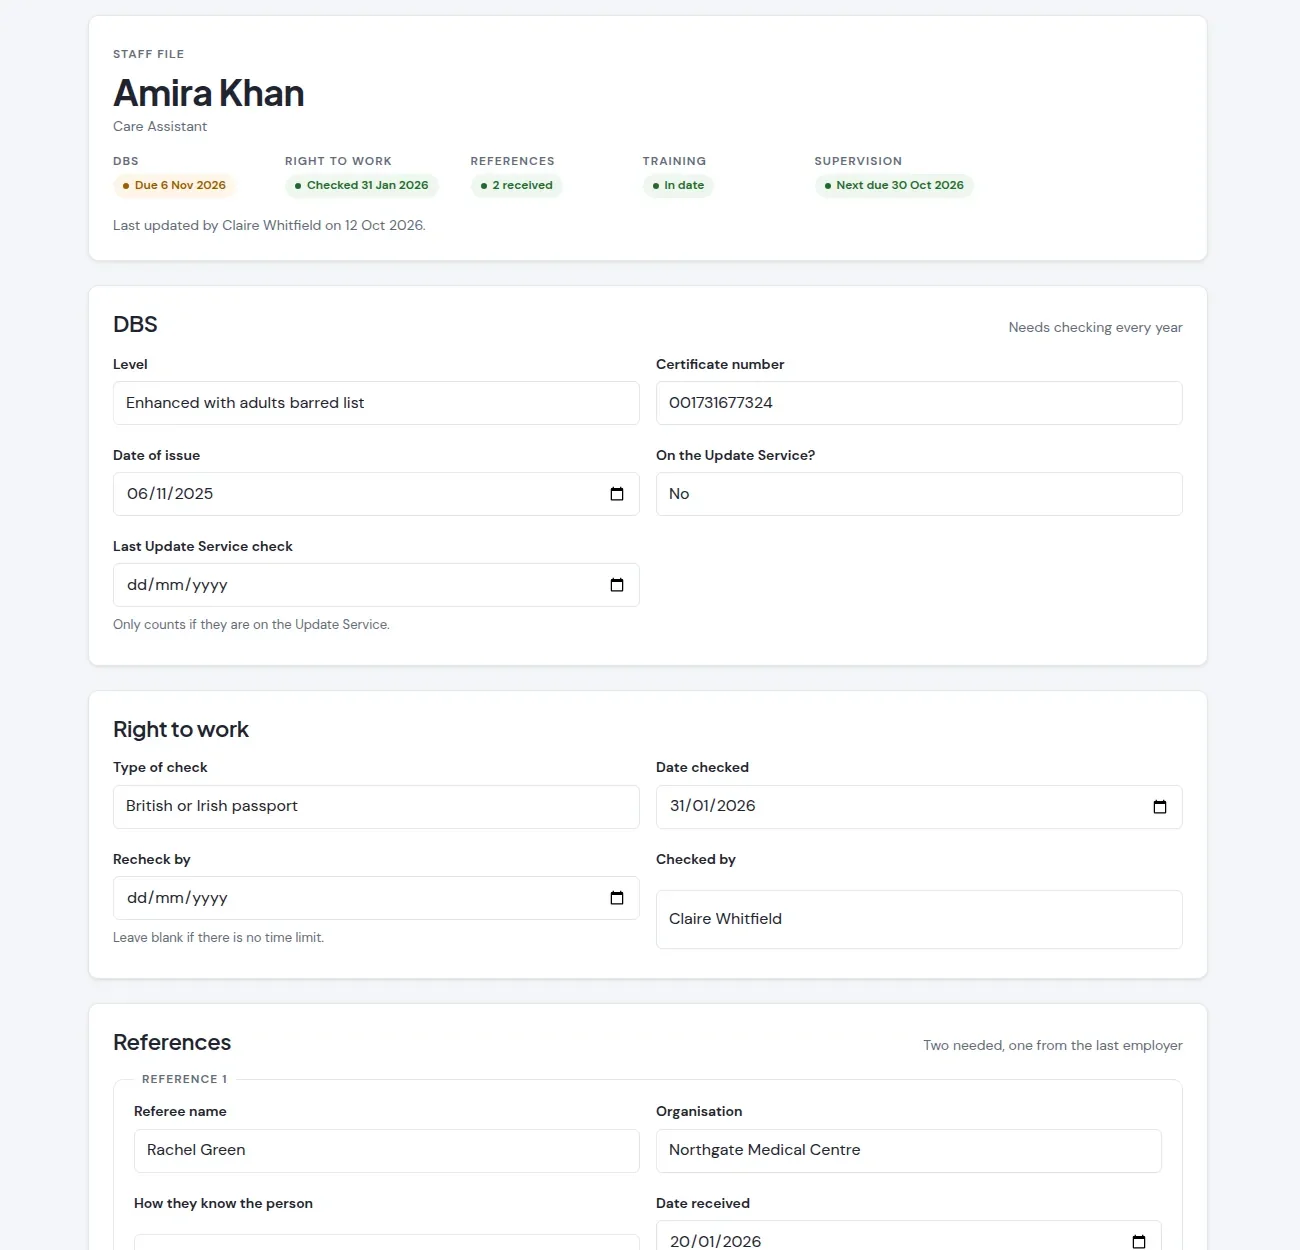Click the Right to work section heading
Image resolution: width=1300 pixels, height=1250 pixels.
click(181, 730)
